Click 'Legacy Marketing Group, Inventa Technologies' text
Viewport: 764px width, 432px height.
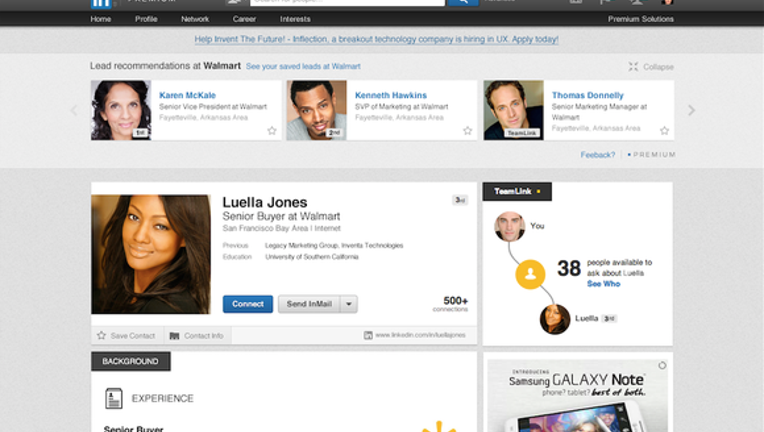(334, 245)
